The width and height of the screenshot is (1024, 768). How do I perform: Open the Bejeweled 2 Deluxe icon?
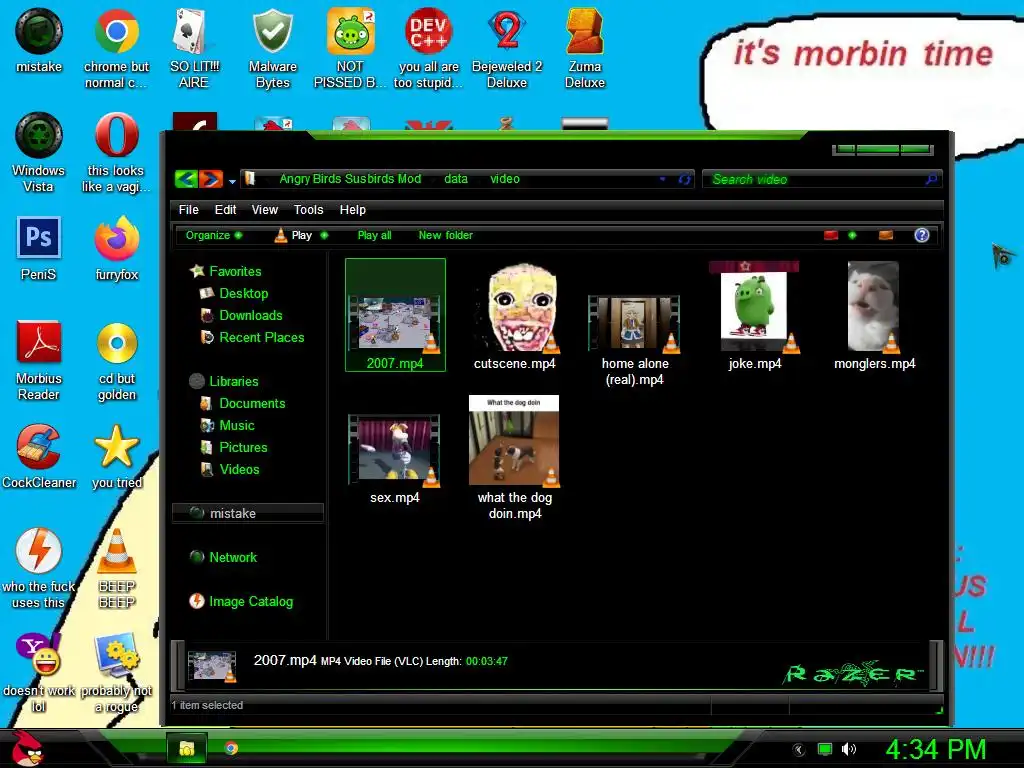click(507, 49)
